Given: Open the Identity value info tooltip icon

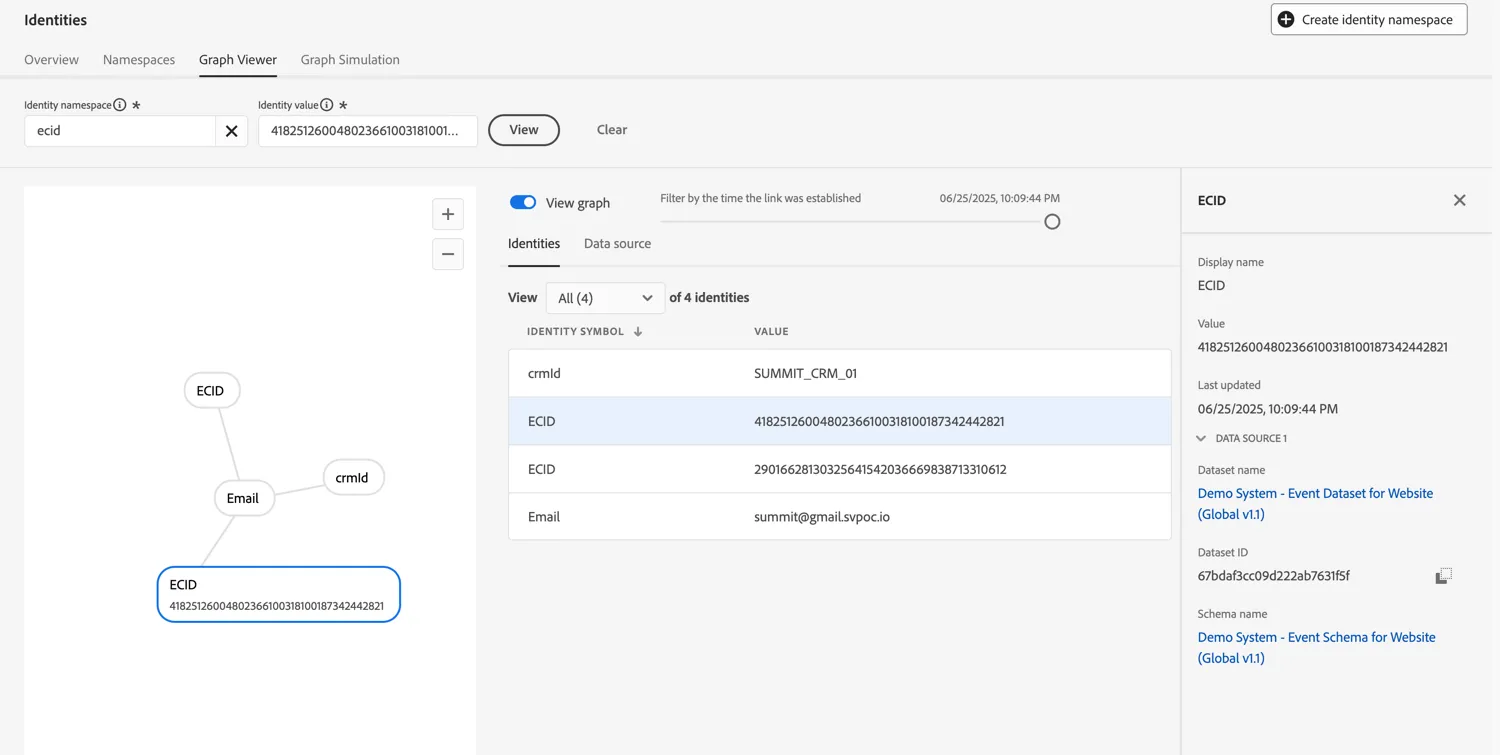Looking at the screenshot, I should 327,105.
